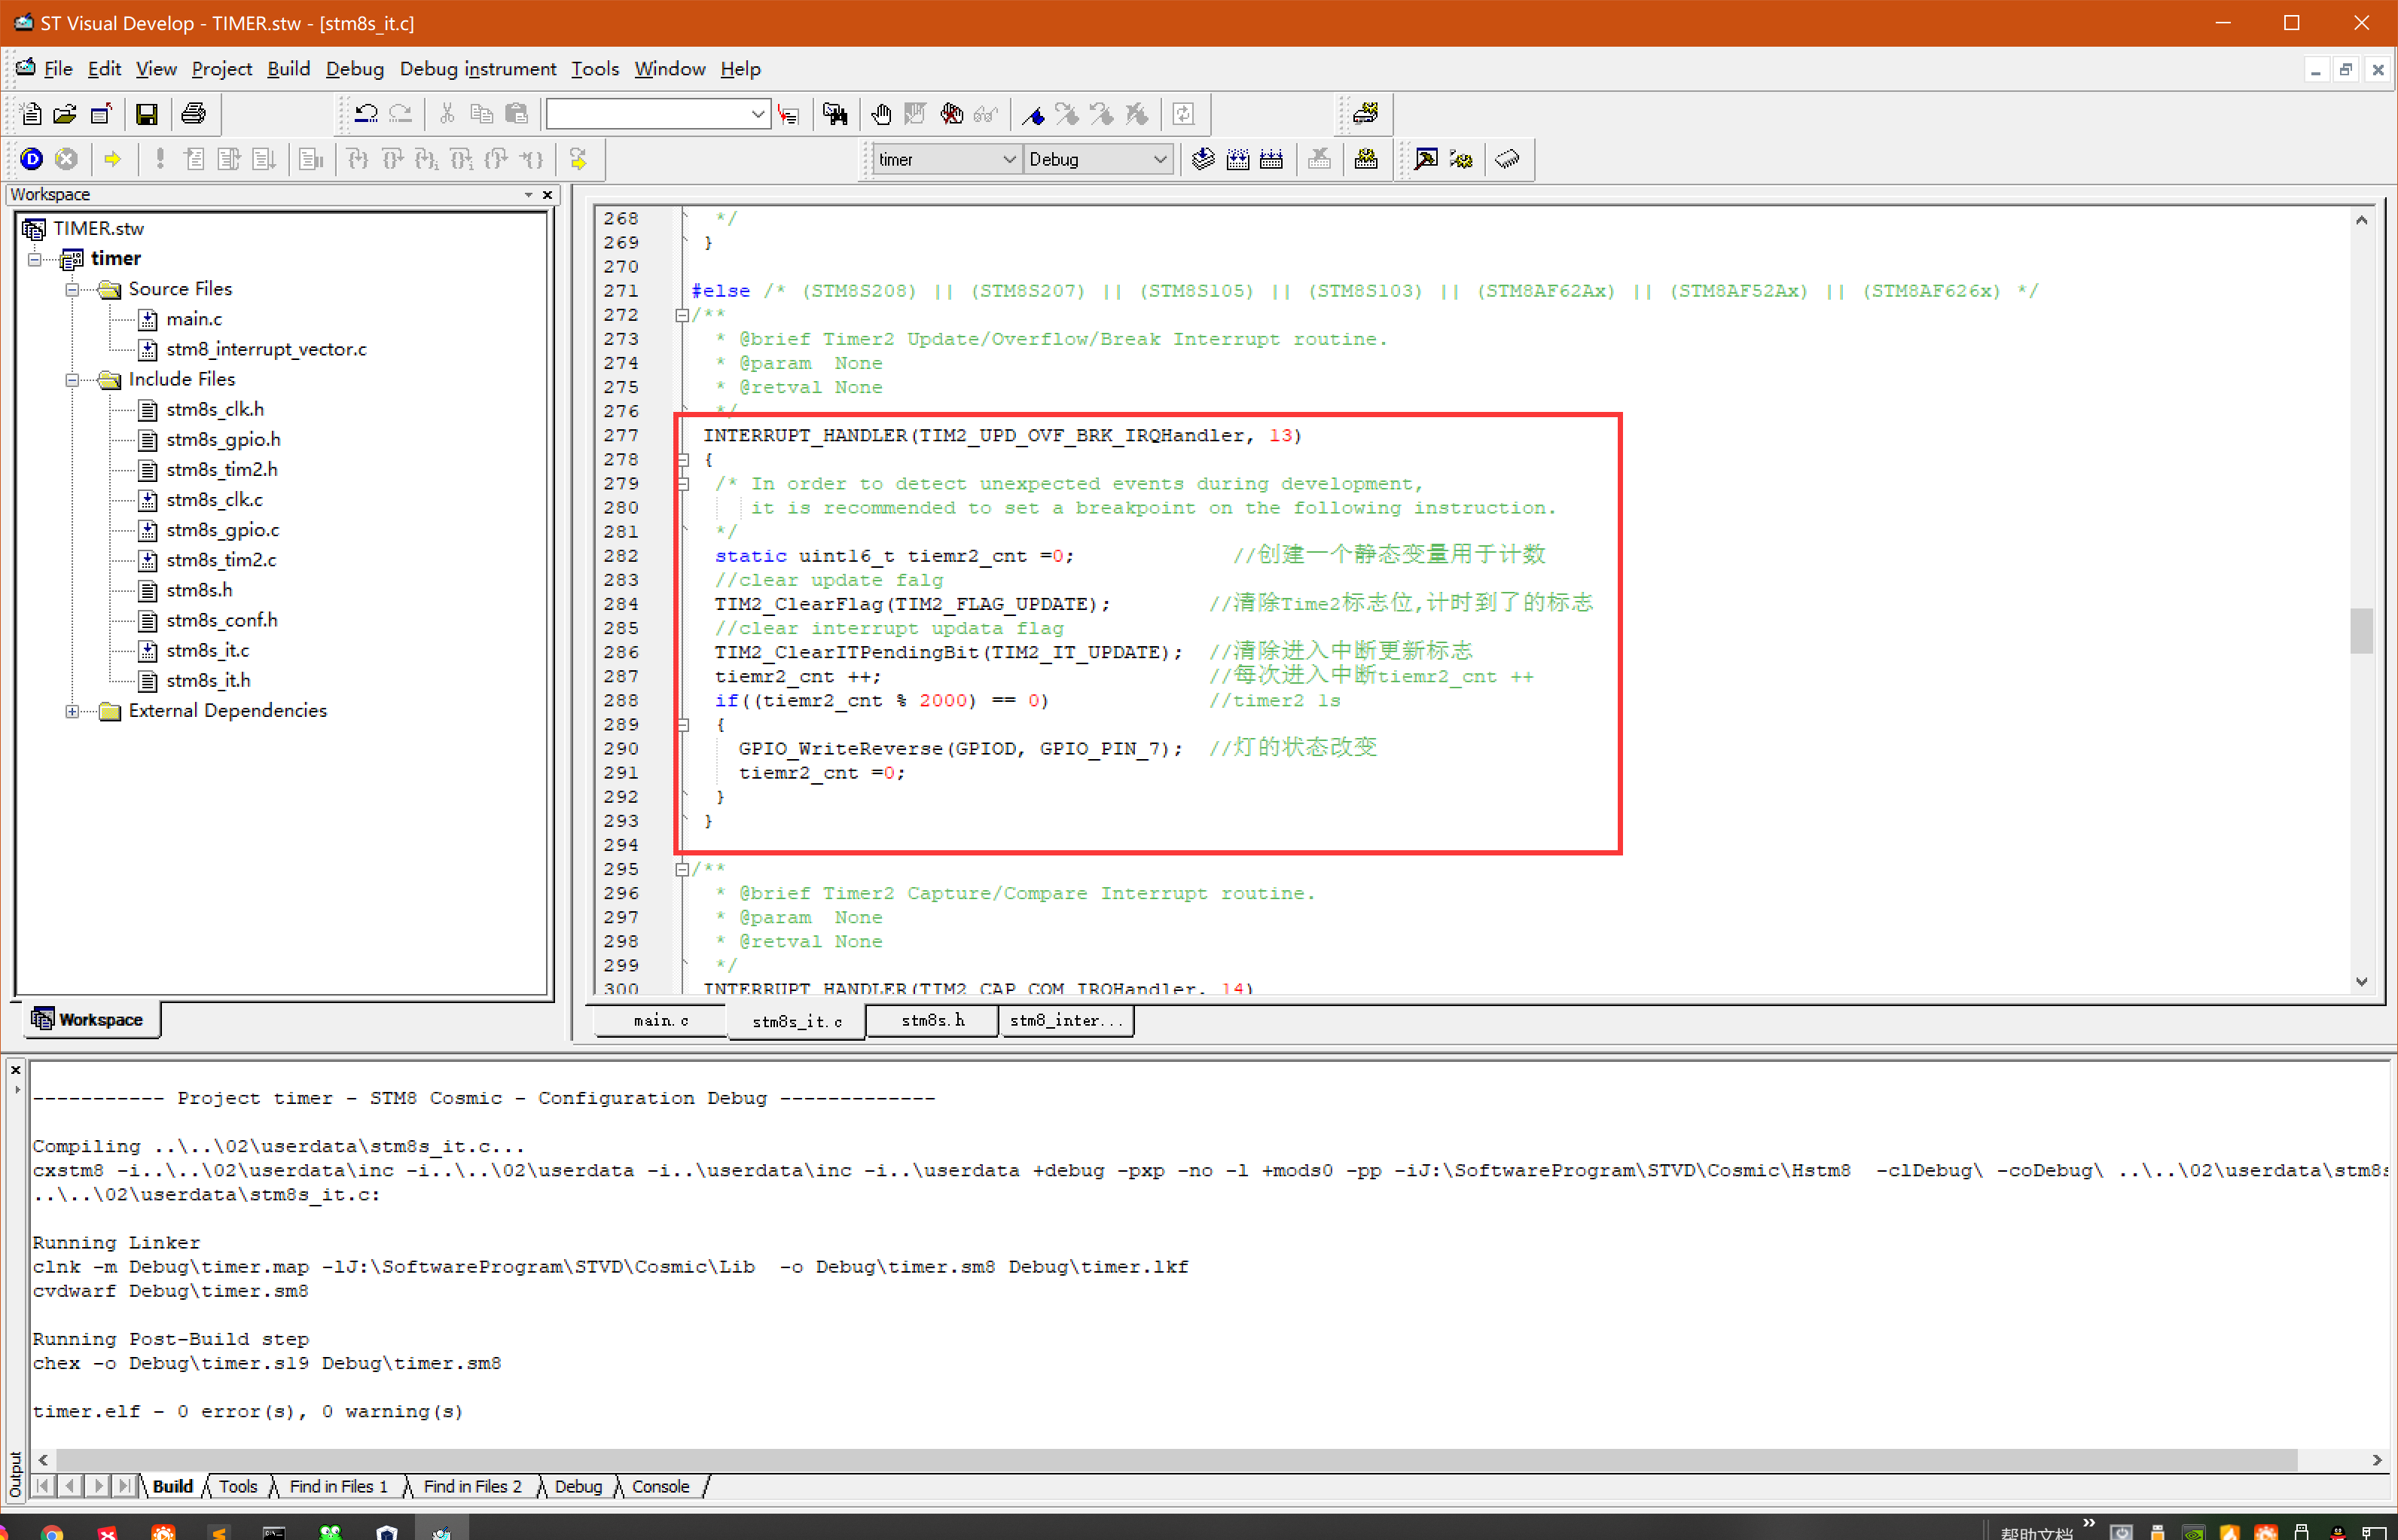Fold the if block at line 289
The image size is (2398, 1540).
682,725
